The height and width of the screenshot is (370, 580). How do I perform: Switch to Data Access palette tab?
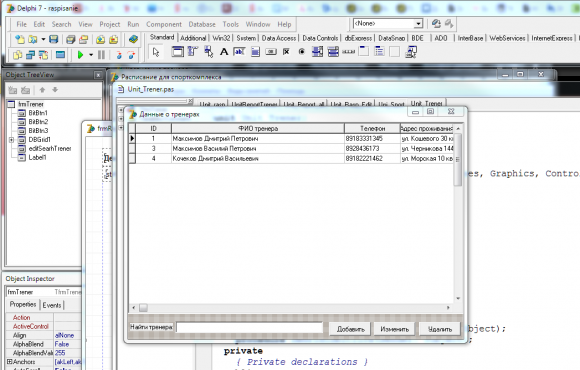pyautogui.click(x=279, y=38)
